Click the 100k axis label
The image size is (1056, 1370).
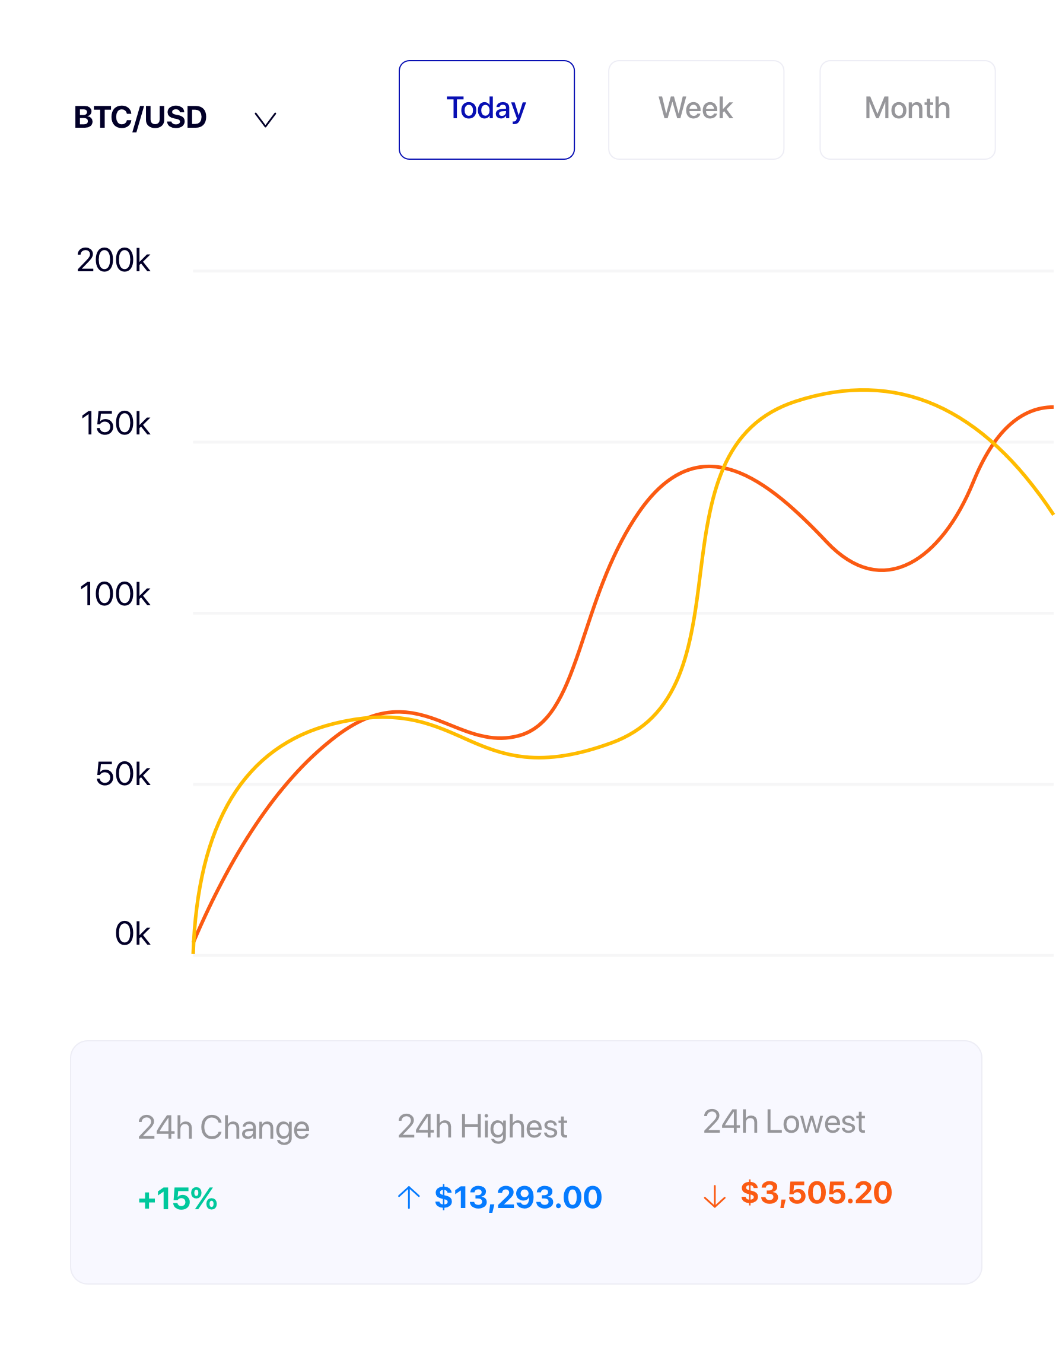[114, 595]
